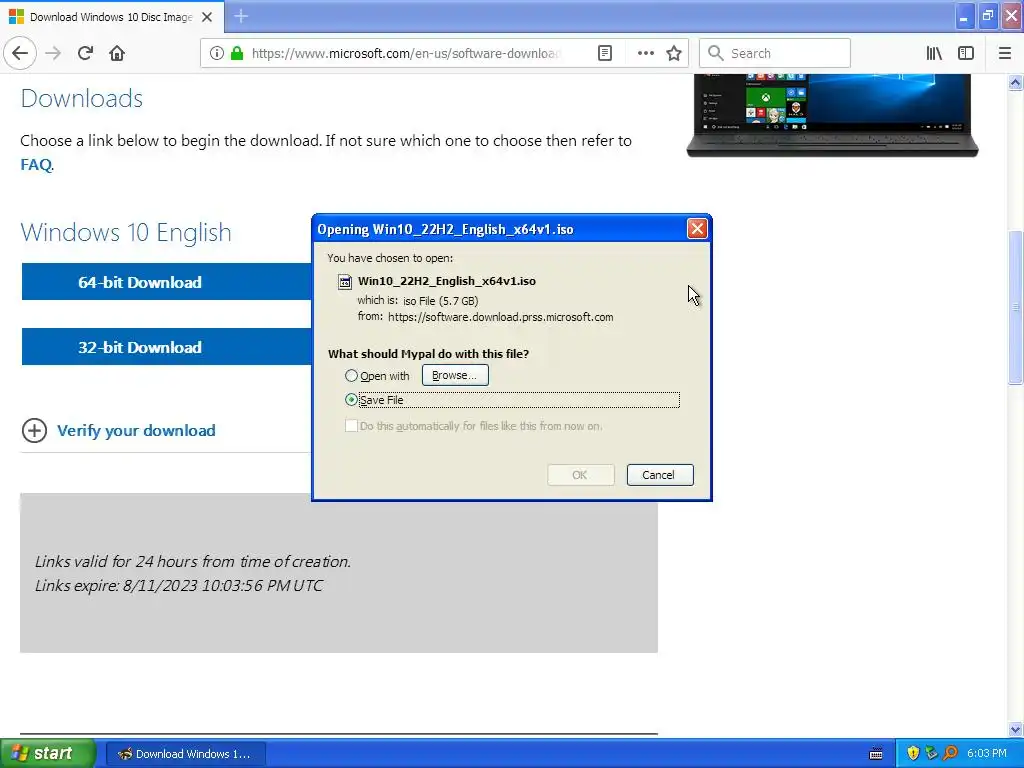Select the Save File radio button

coord(351,400)
